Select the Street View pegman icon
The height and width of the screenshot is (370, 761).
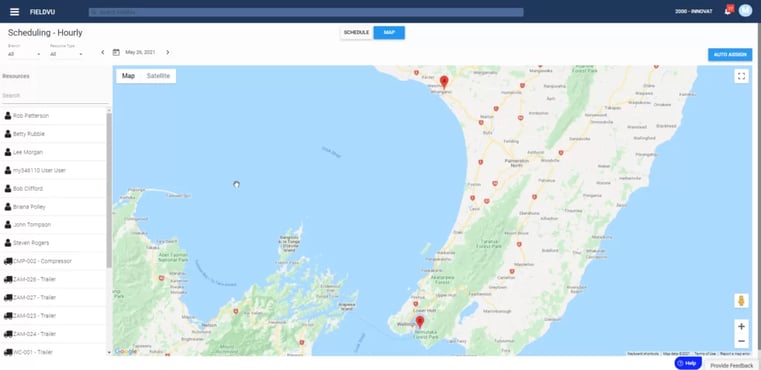pyautogui.click(x=741, y=301)
